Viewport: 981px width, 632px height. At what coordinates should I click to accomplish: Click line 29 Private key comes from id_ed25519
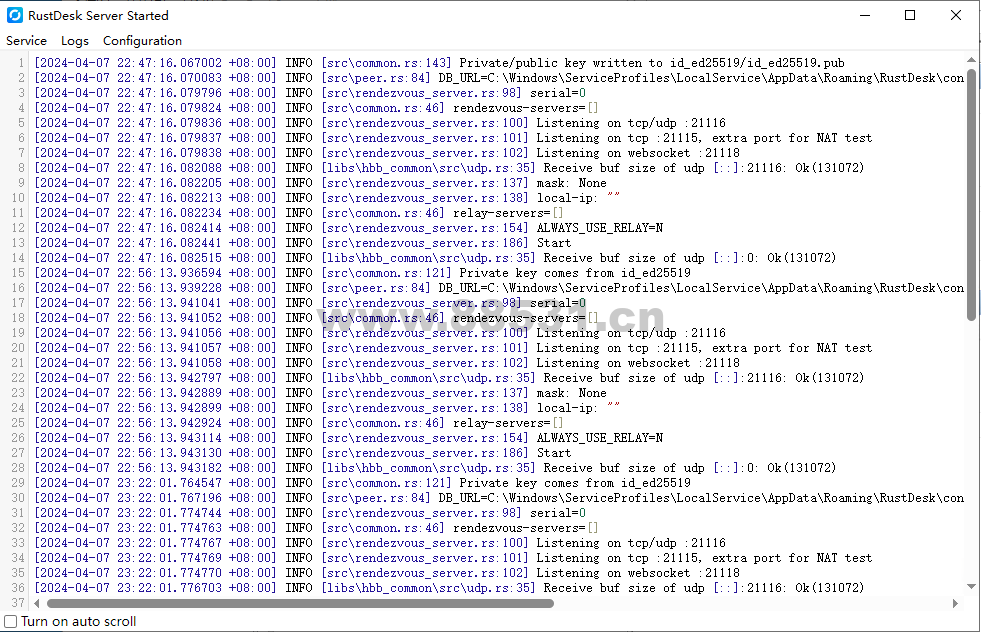pos(362,483)
